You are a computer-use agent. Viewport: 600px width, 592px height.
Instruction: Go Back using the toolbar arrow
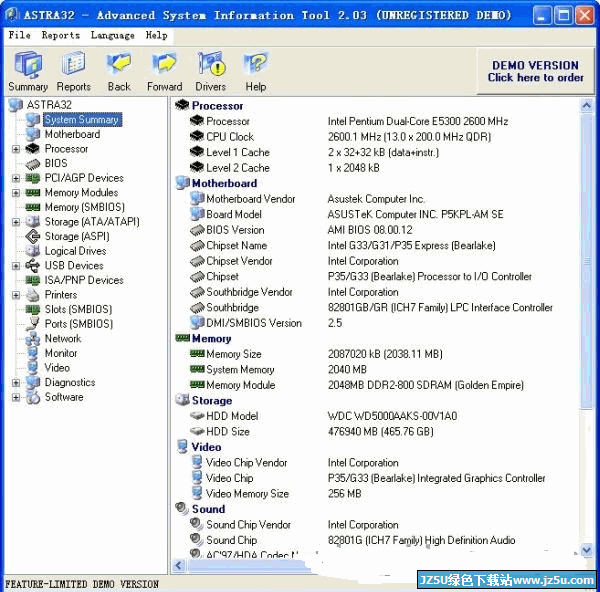tap(119, 72)
